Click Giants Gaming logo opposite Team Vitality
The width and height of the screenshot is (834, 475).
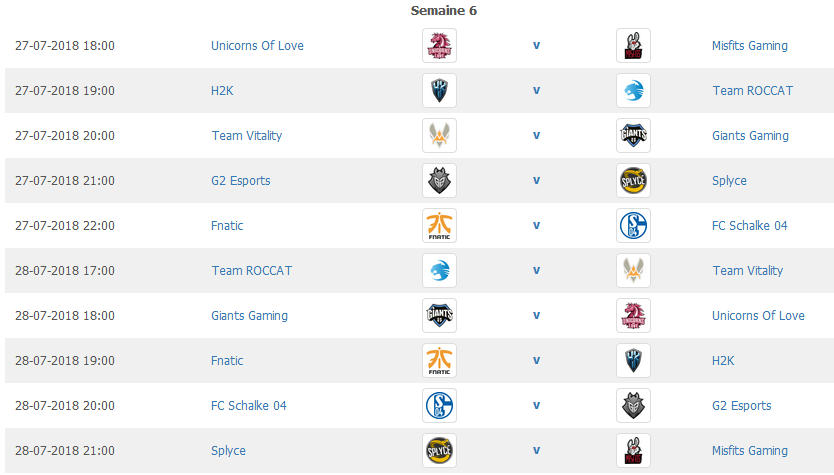633,136
